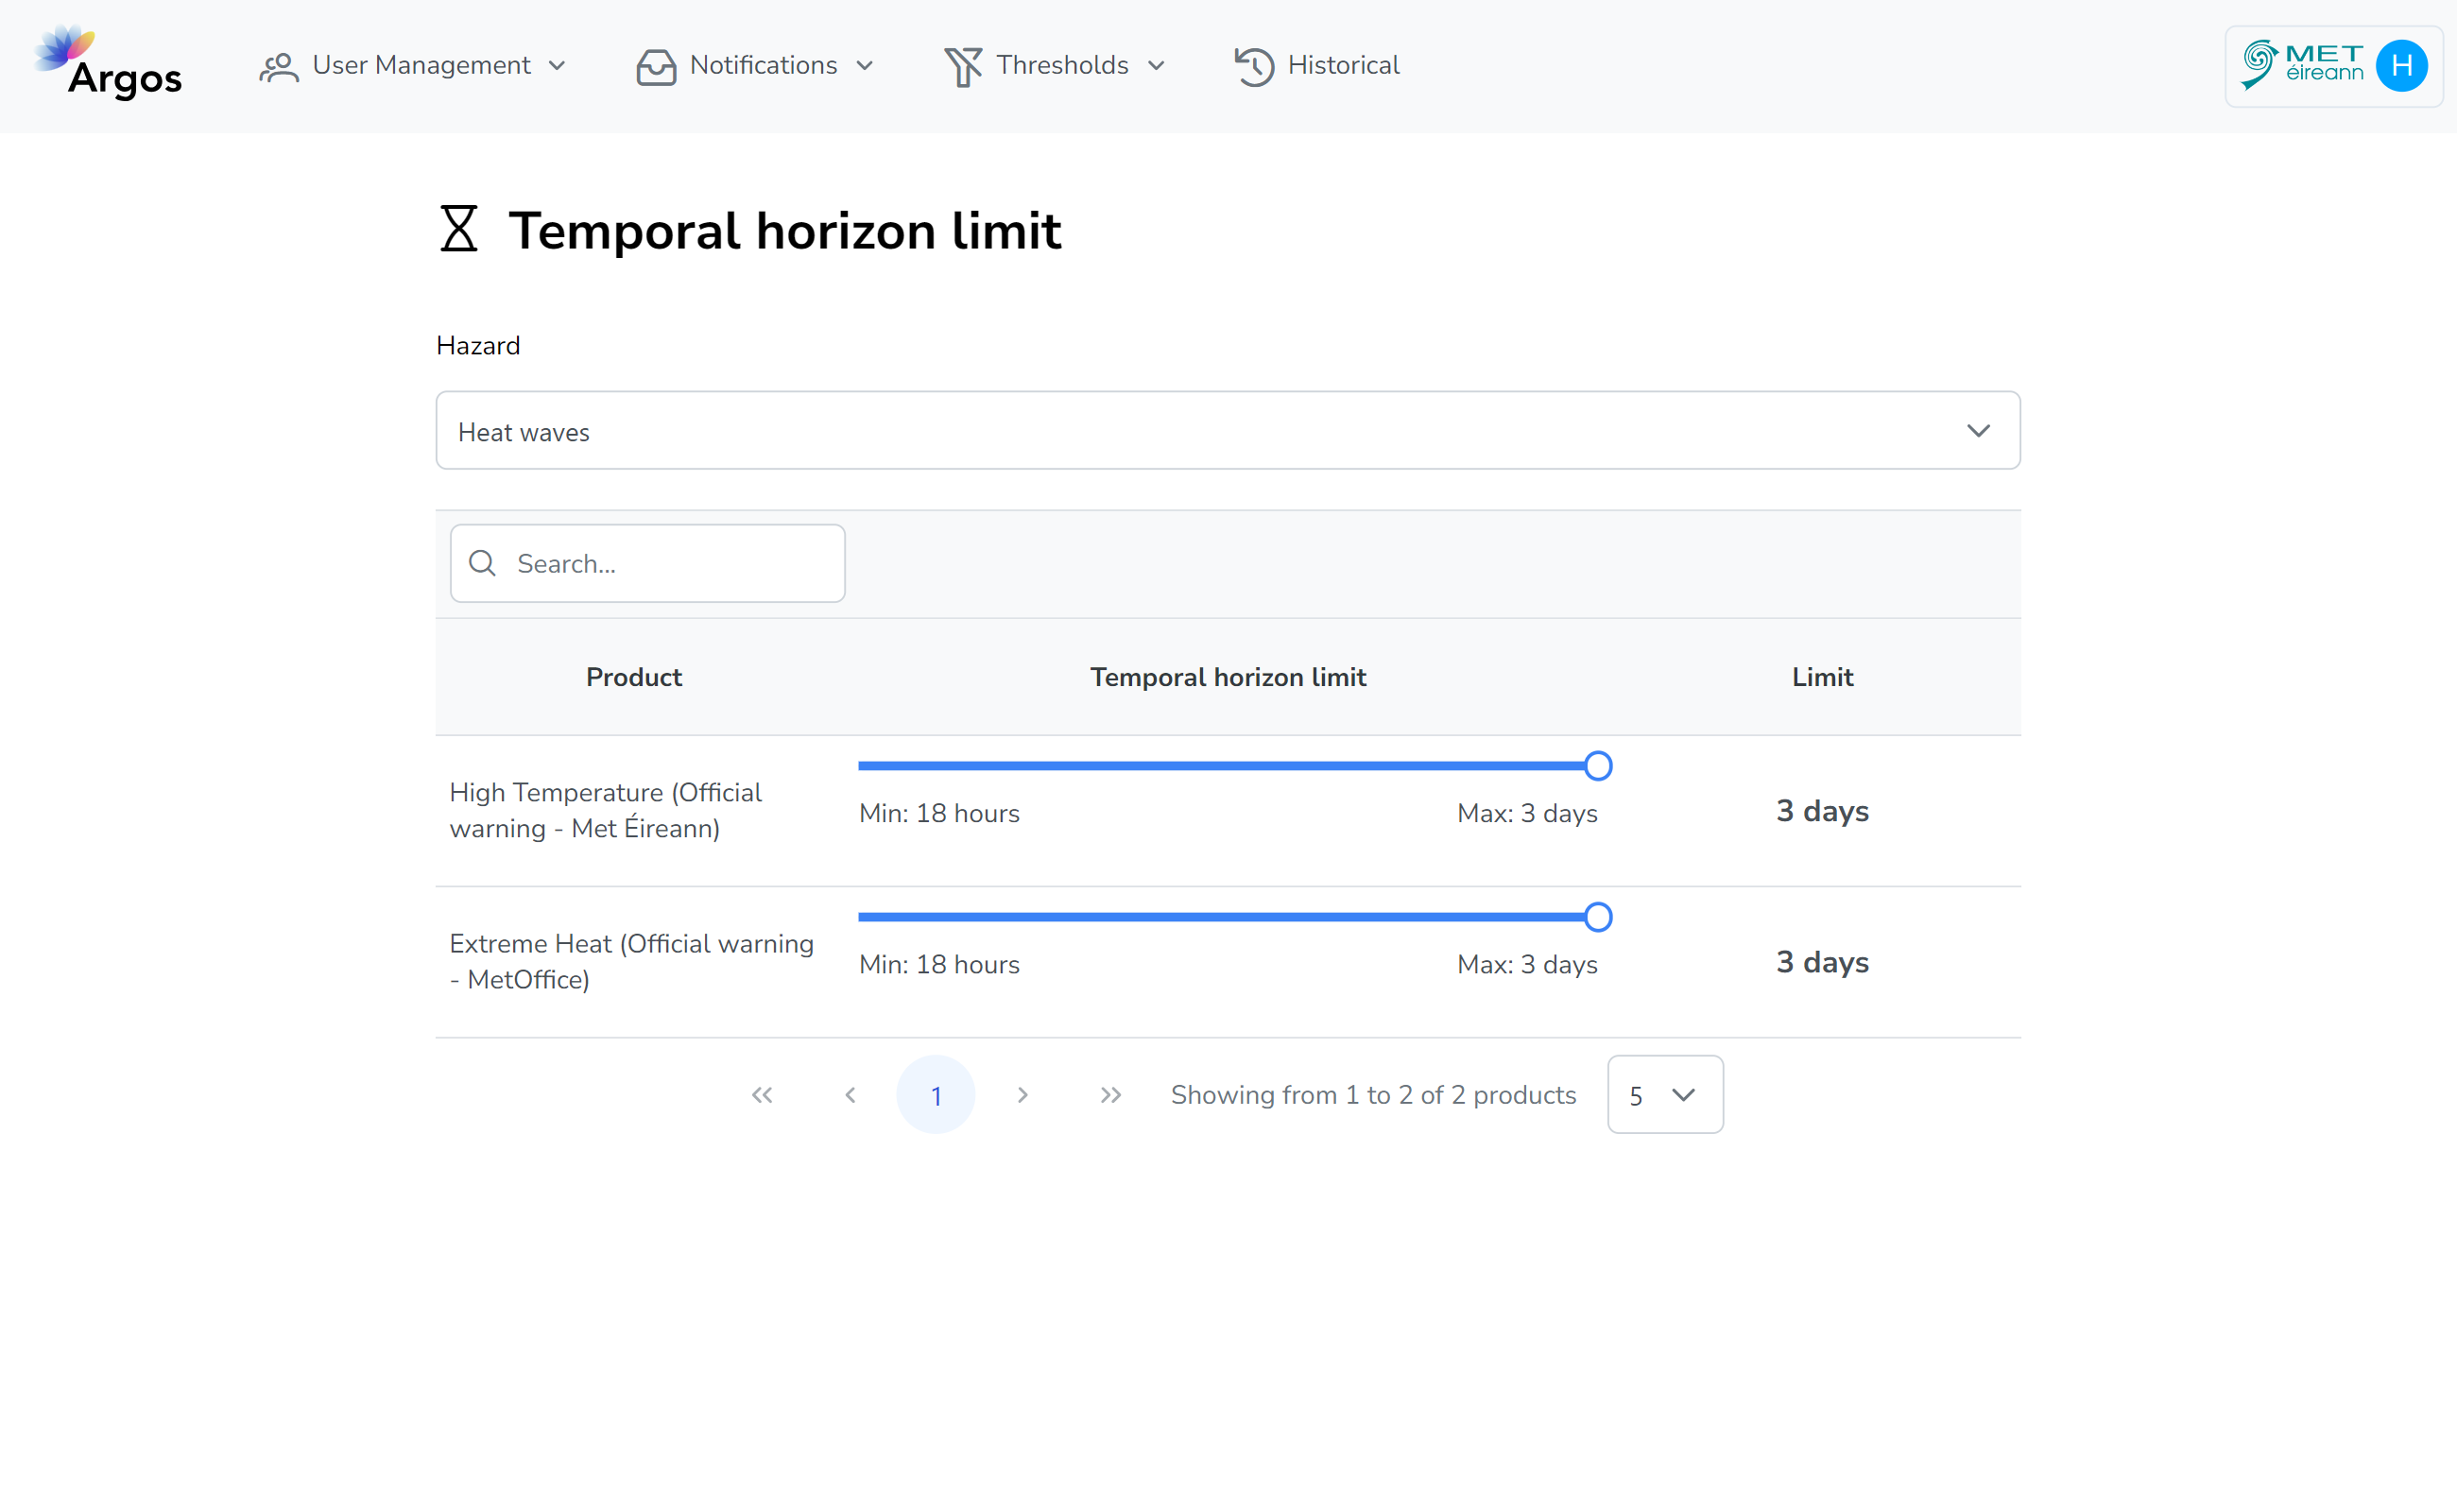Click 'Min: 18 hours' in High Temperature row
The height and width of the screenshot is (1512, 2457).
coord(939,813)
